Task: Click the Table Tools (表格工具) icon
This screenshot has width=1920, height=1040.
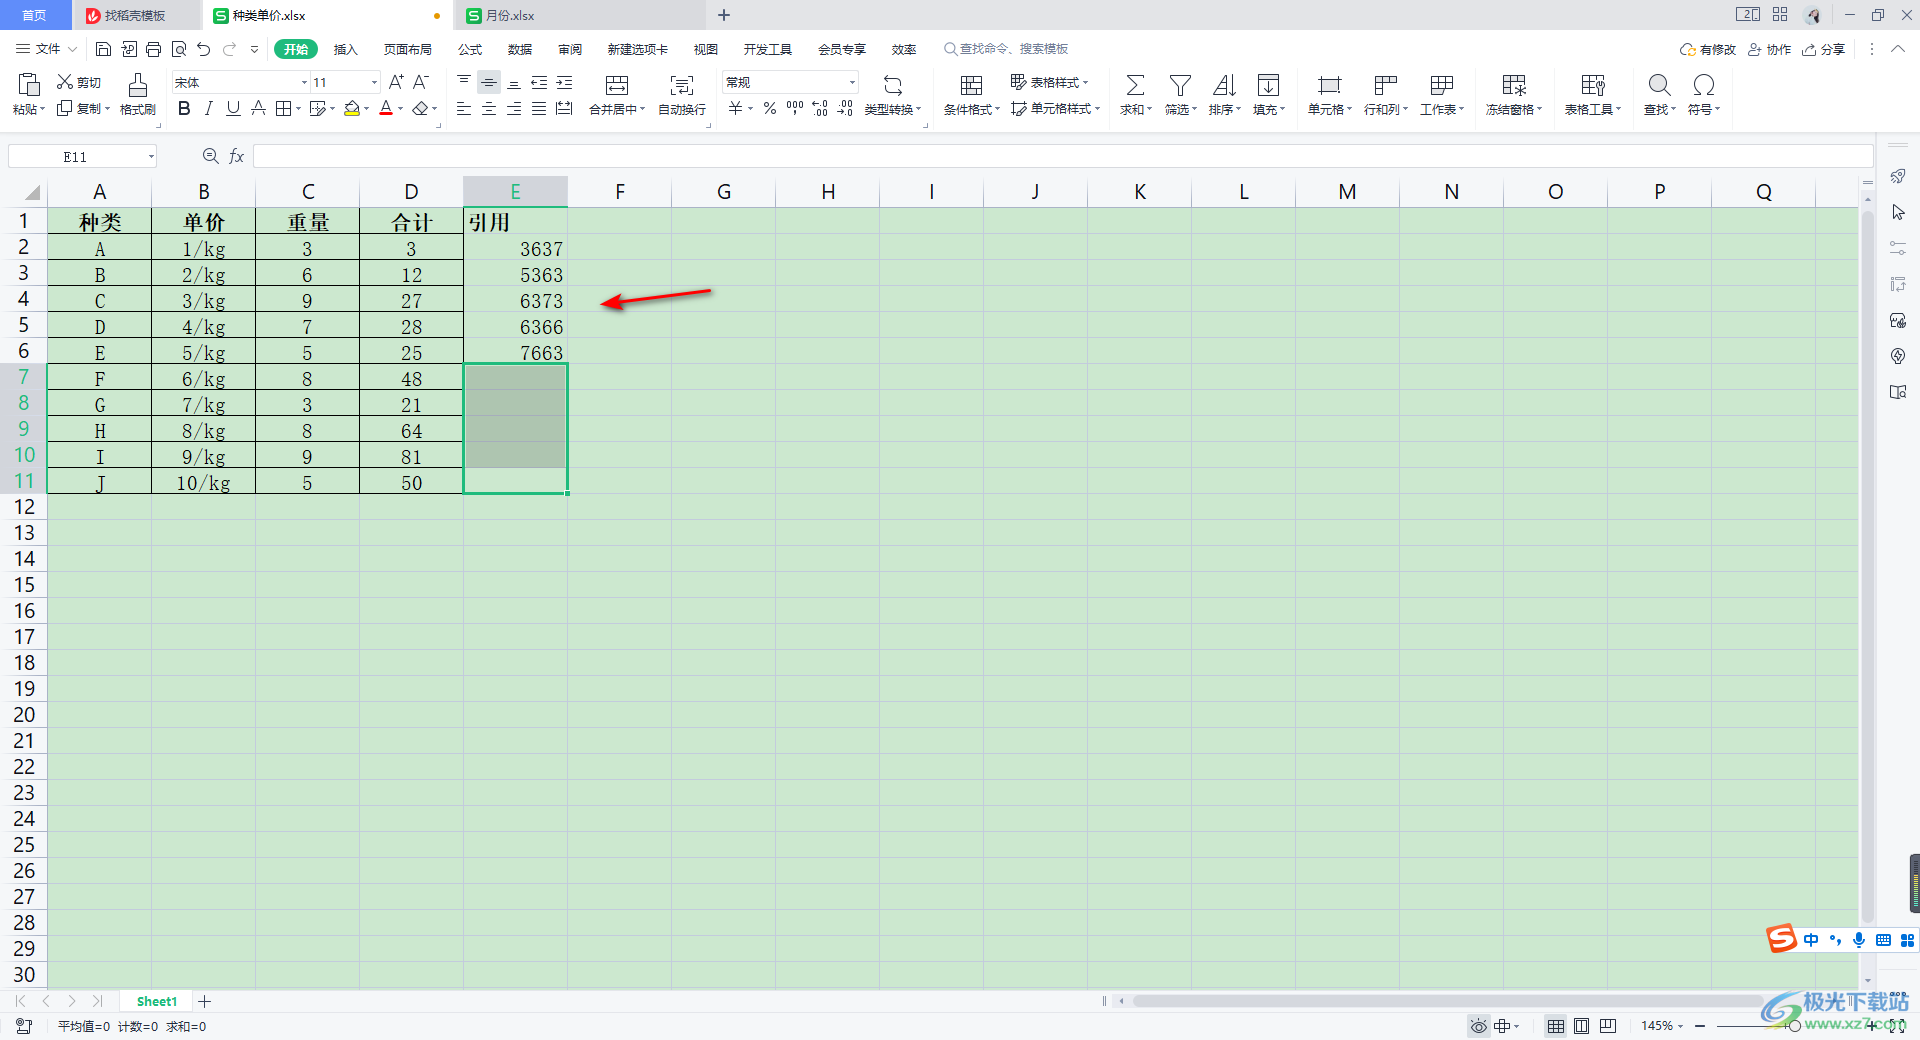Action: [1593, 85]
